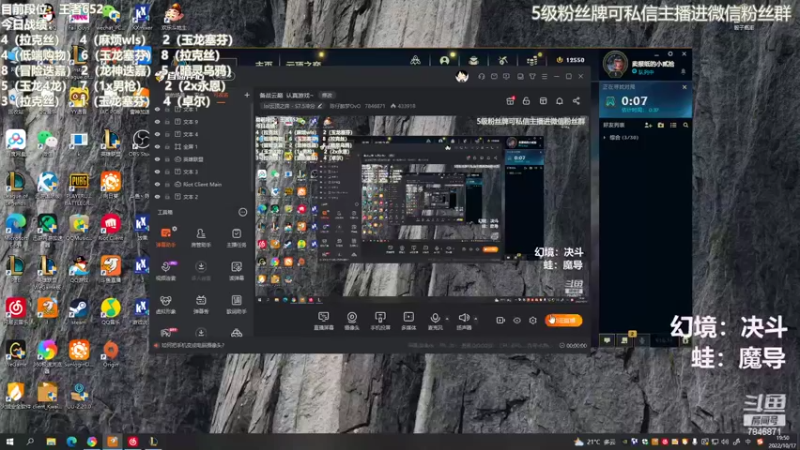Viewport: 800px width, 450px height.
Task: Cancel the matchmaking queue timer
Action: coord(684,87)
